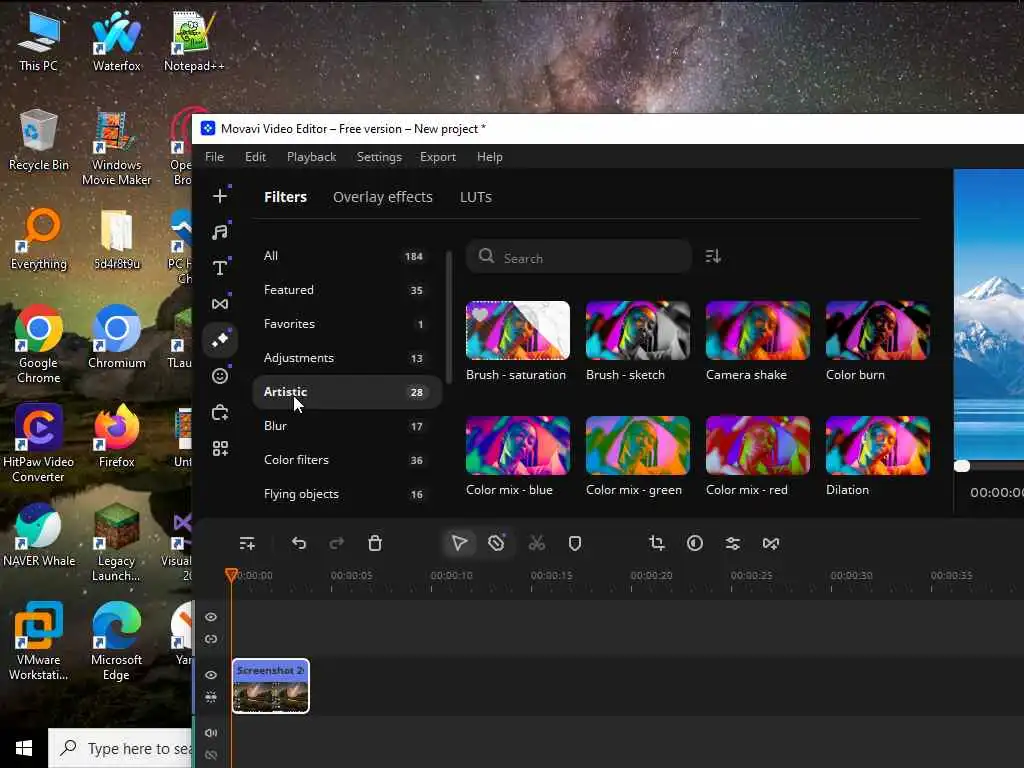Open transition wizard toolbar icon
Viewport: 1024px width, 768px height.
tap(771, 543)
